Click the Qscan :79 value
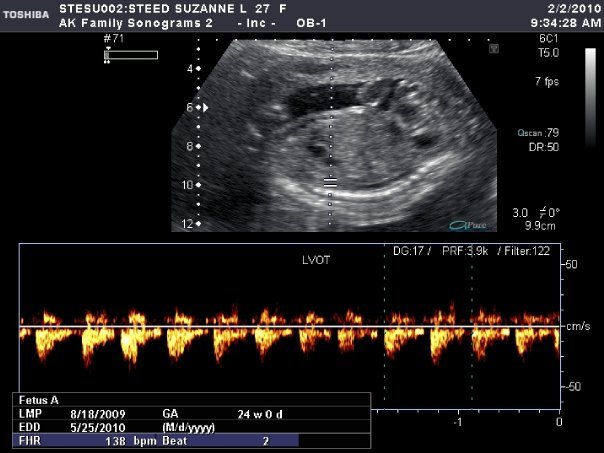The image size is (604, 453). (x=538, y=133)
